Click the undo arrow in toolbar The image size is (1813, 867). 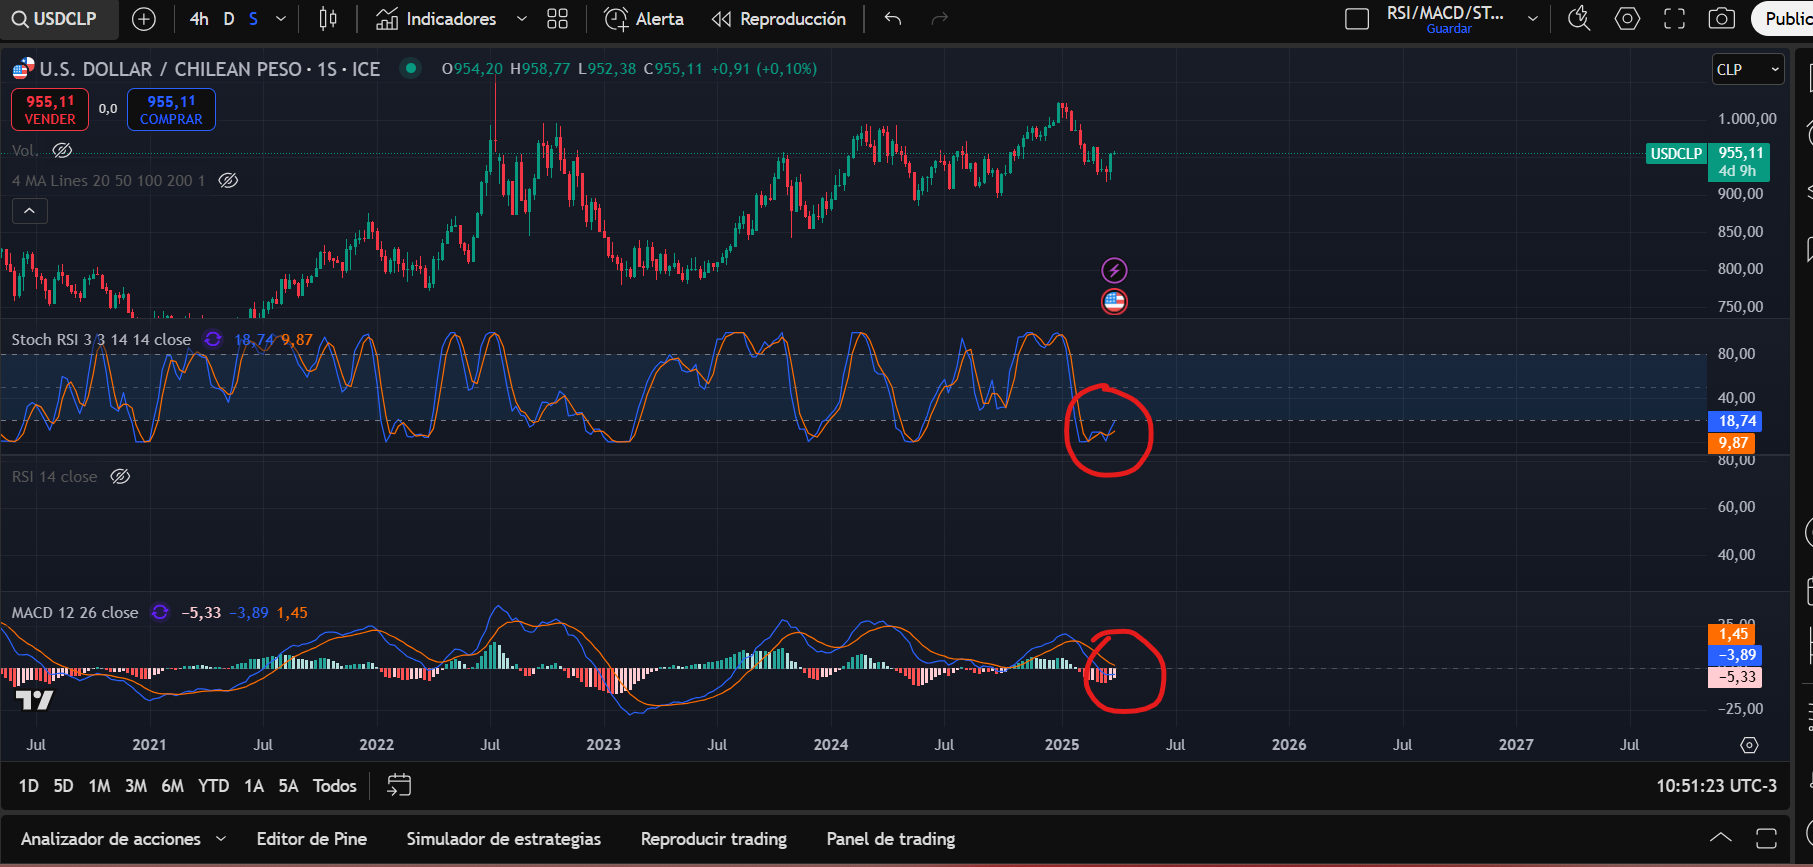tap(893, 19)
